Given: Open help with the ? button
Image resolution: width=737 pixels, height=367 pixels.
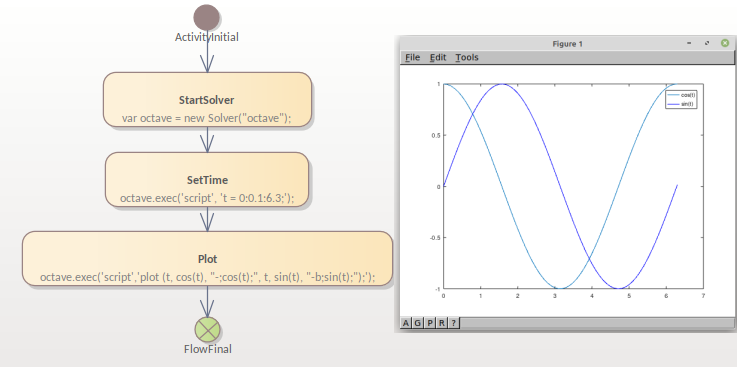Looking at the screenshot, I should (454, 323).
